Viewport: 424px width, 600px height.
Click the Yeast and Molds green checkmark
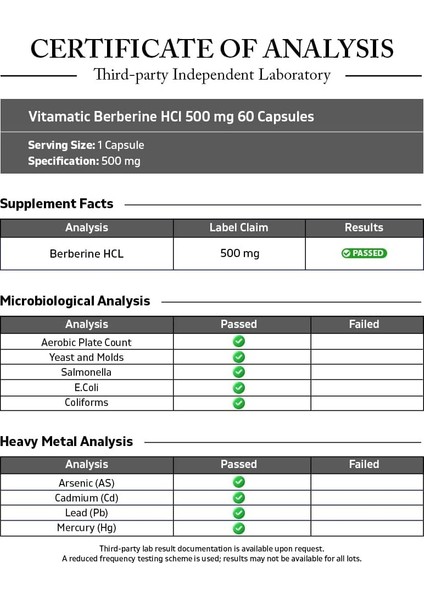239,357
